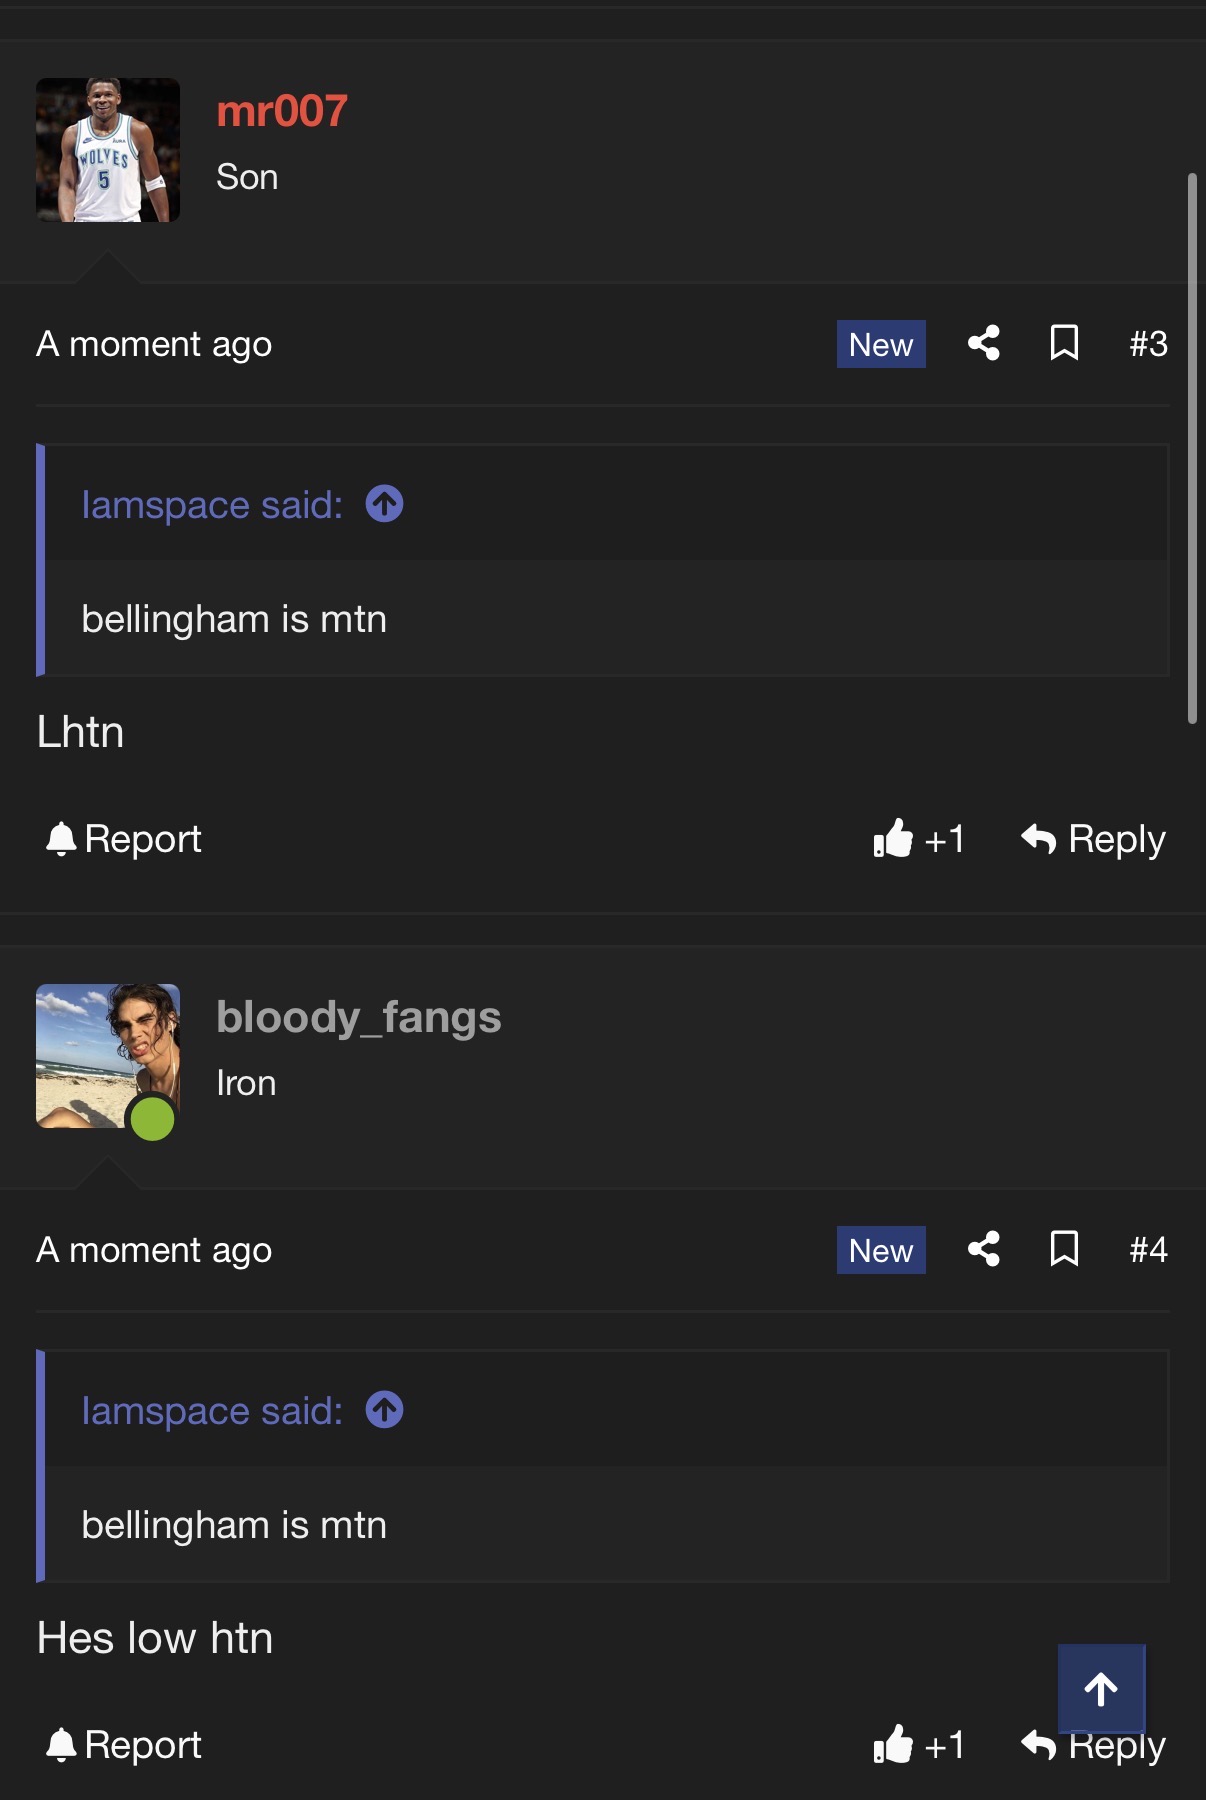The width and height of the screenshot is (1206, 1800).
Task: Bookmark post #4 by bloody_fangs
Action: [x=1064, y=1249]
